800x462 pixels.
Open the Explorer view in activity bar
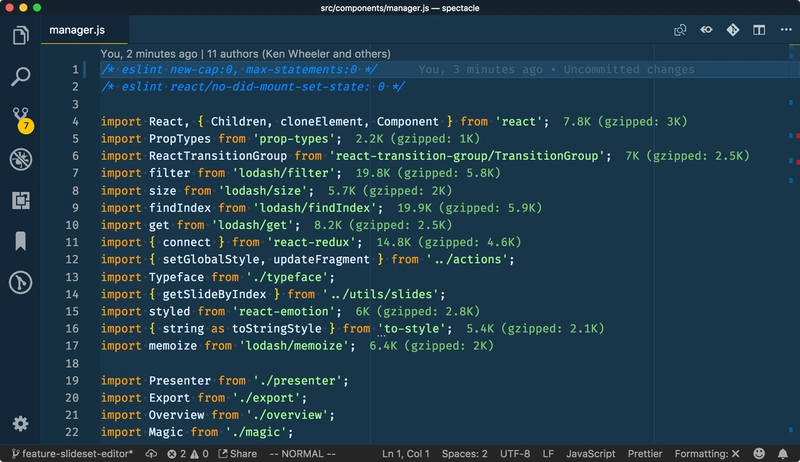[x=20, y=35]
